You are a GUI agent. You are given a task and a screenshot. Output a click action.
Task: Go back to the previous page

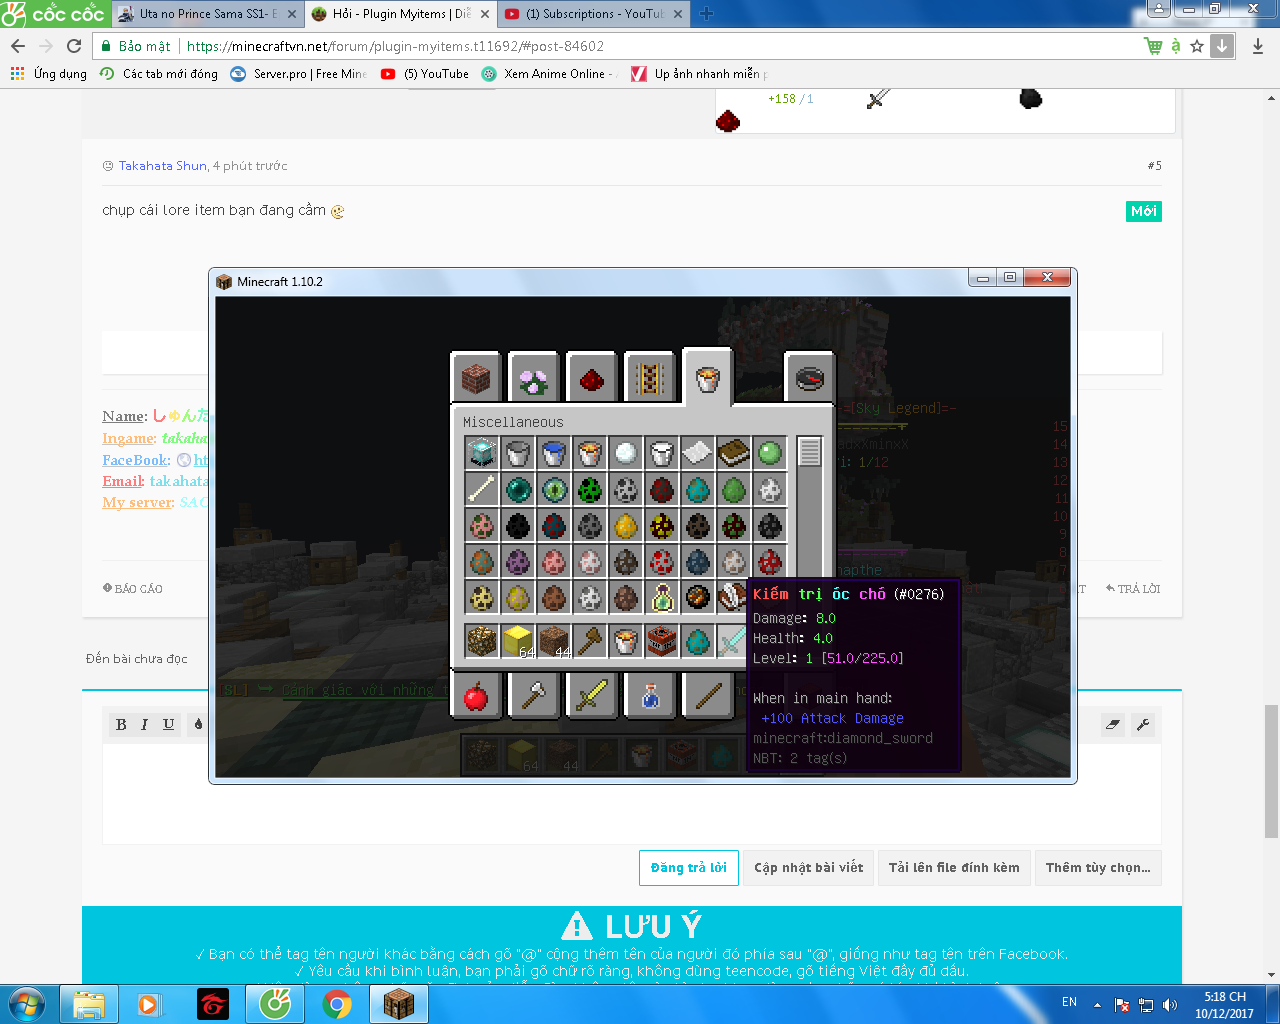pyautogui.click(x=18, y=46)
